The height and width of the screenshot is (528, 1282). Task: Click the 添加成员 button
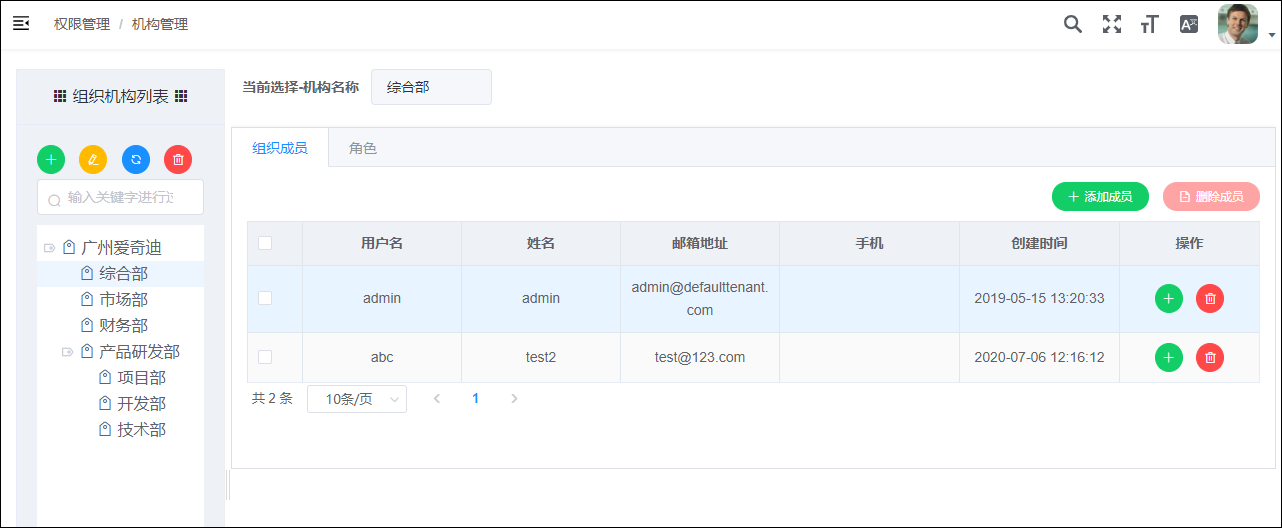[x=1100, y=197]
